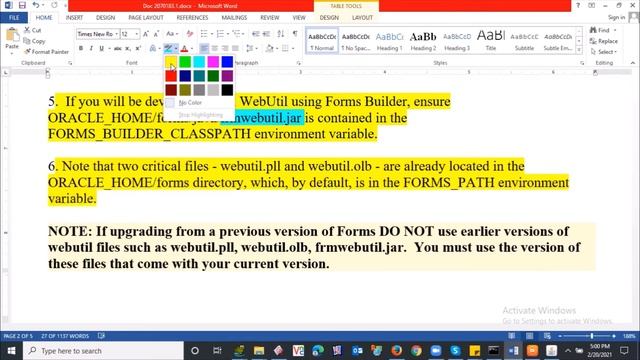
Task: Toggle Superscript formatting
Action: (138, 49)
